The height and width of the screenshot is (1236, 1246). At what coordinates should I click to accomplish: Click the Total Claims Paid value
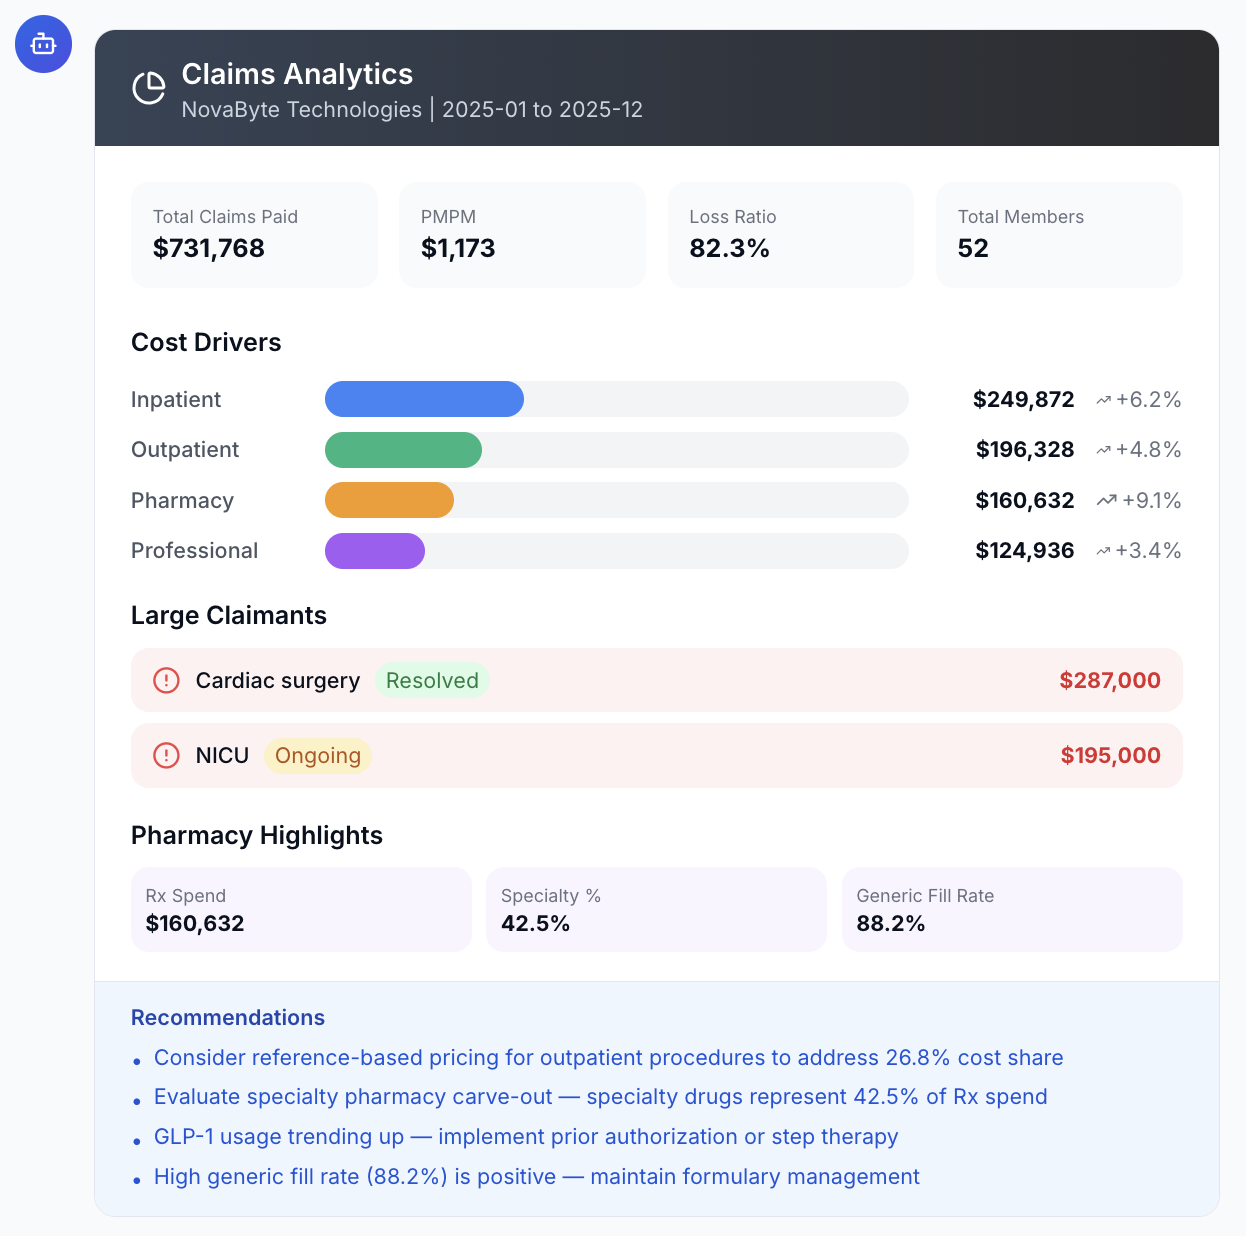click(x=209, y=248)
